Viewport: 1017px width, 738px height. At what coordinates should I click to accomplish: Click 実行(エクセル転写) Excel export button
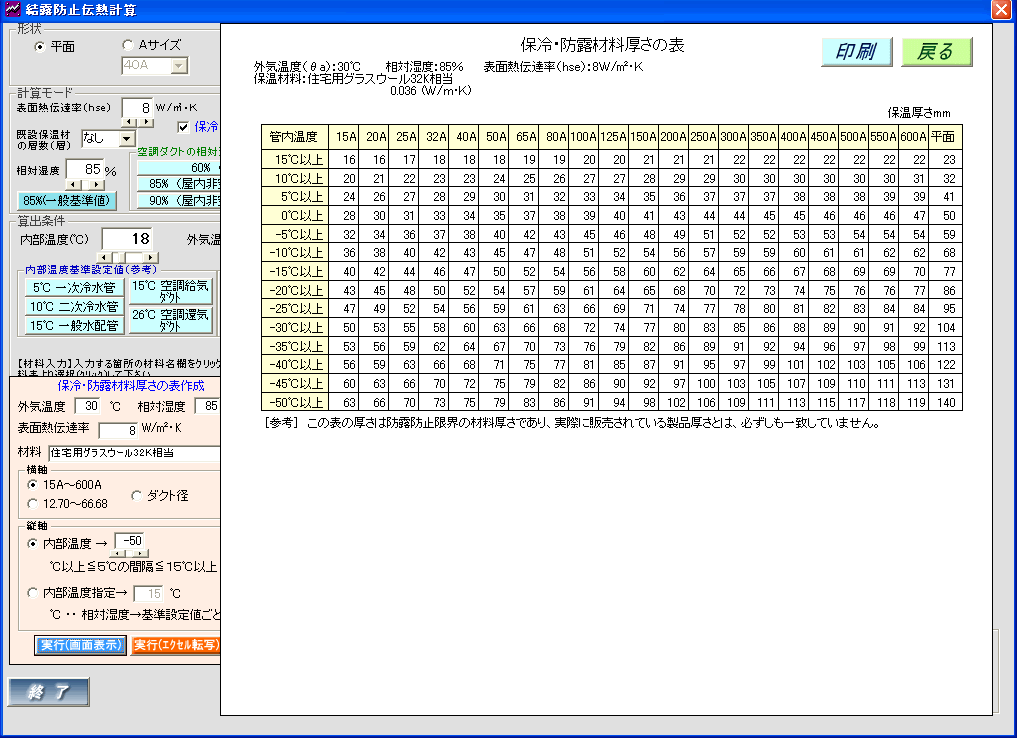176,645
